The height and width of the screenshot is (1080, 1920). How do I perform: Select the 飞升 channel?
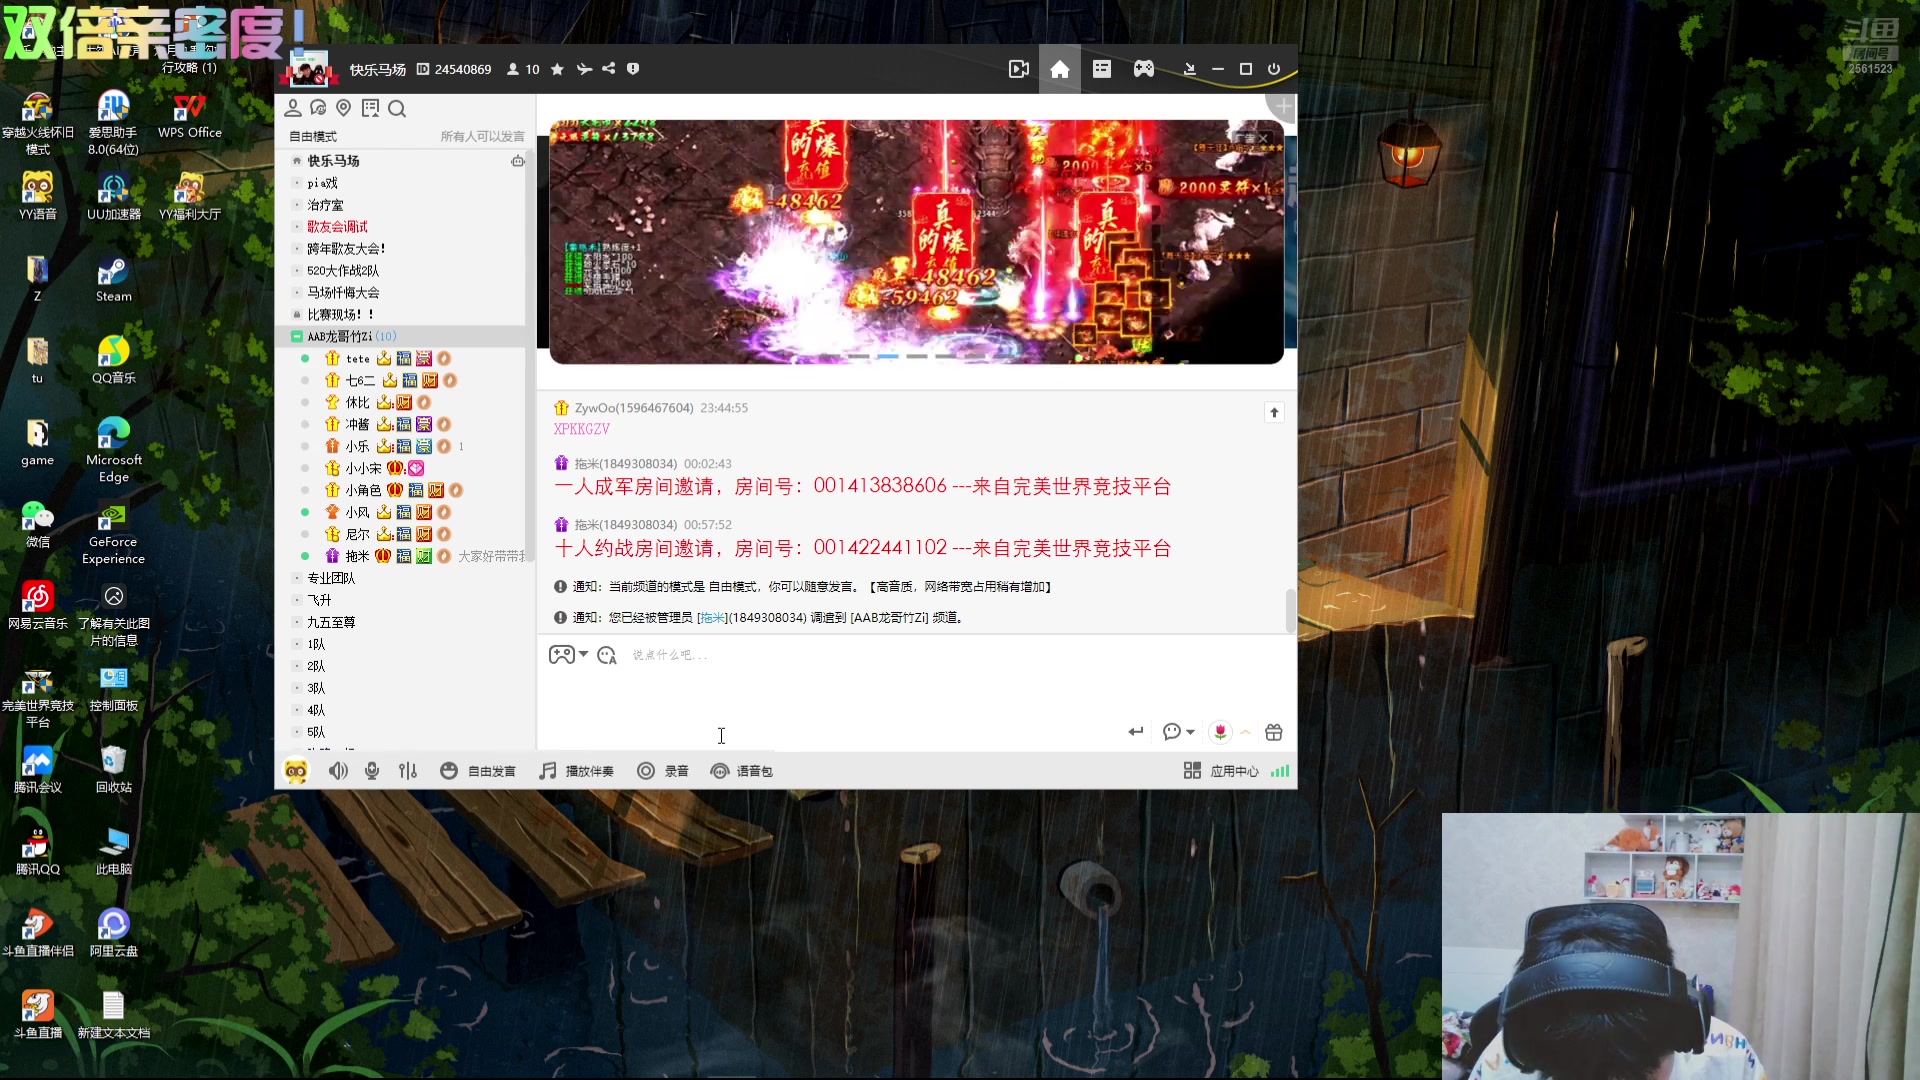(x=319, y=601)
